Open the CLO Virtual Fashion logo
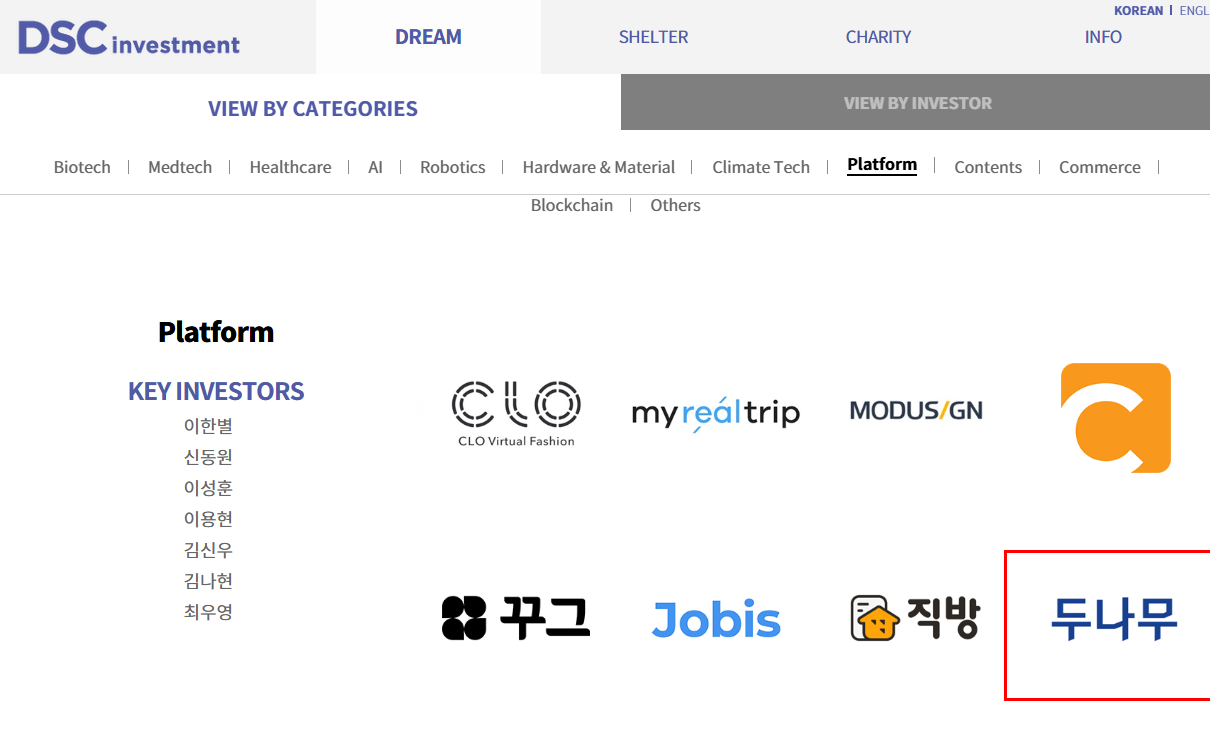Viewport: 1210px width, 752px height. coord(516,413)
